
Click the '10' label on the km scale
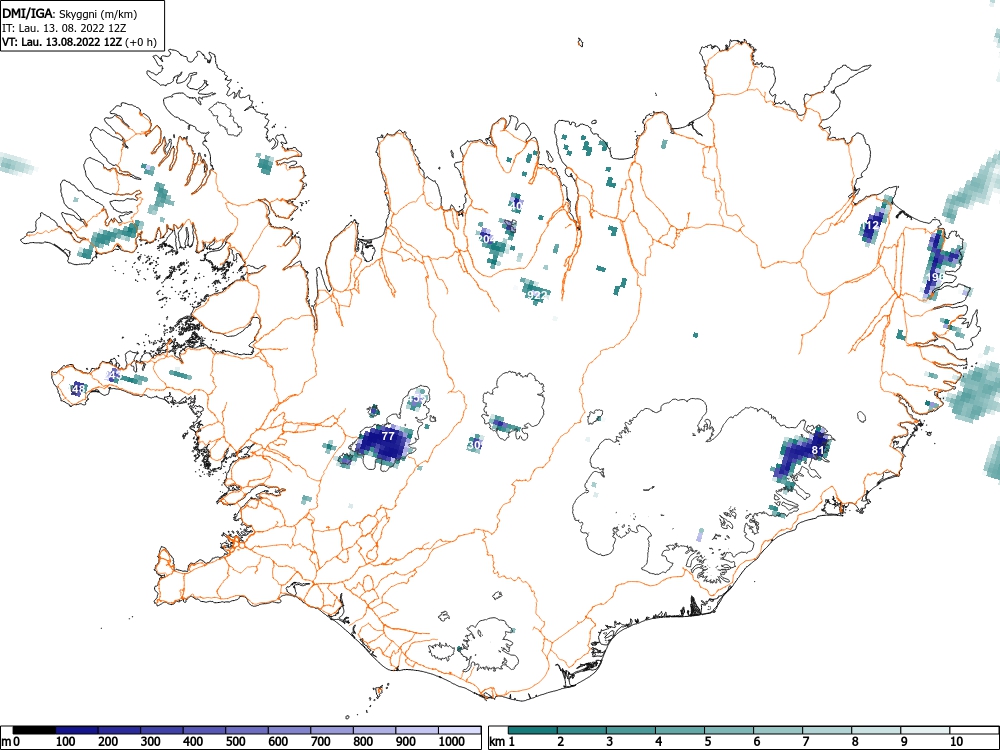coord(956,742)
